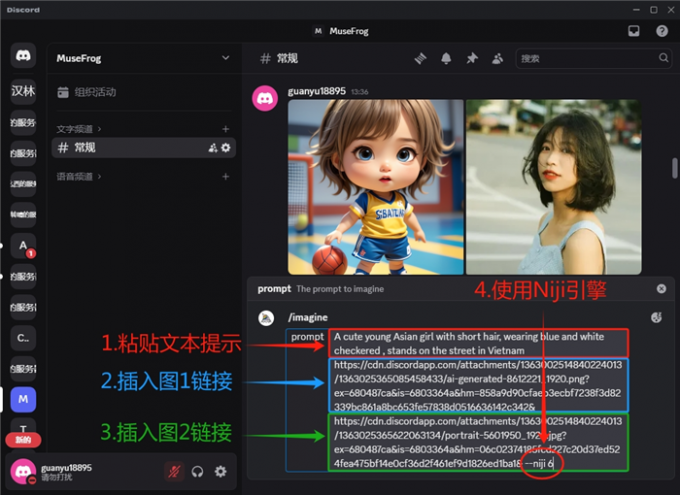Open the help question mark icon
680x495 pixels.
coord(662,31)
